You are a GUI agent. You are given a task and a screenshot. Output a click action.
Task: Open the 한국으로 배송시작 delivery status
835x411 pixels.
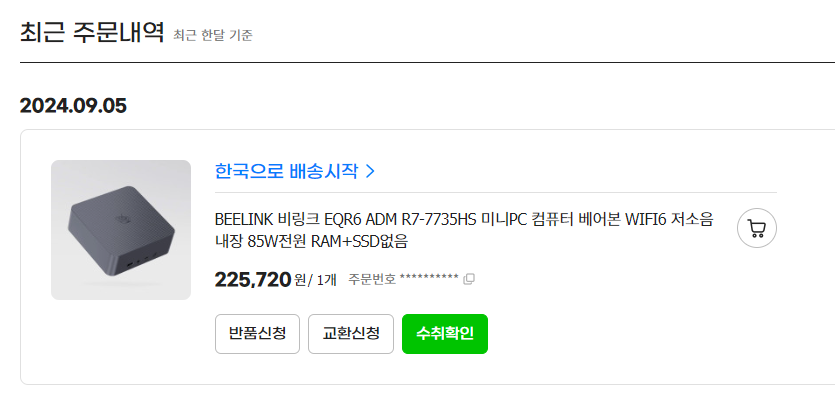point(294,171)
